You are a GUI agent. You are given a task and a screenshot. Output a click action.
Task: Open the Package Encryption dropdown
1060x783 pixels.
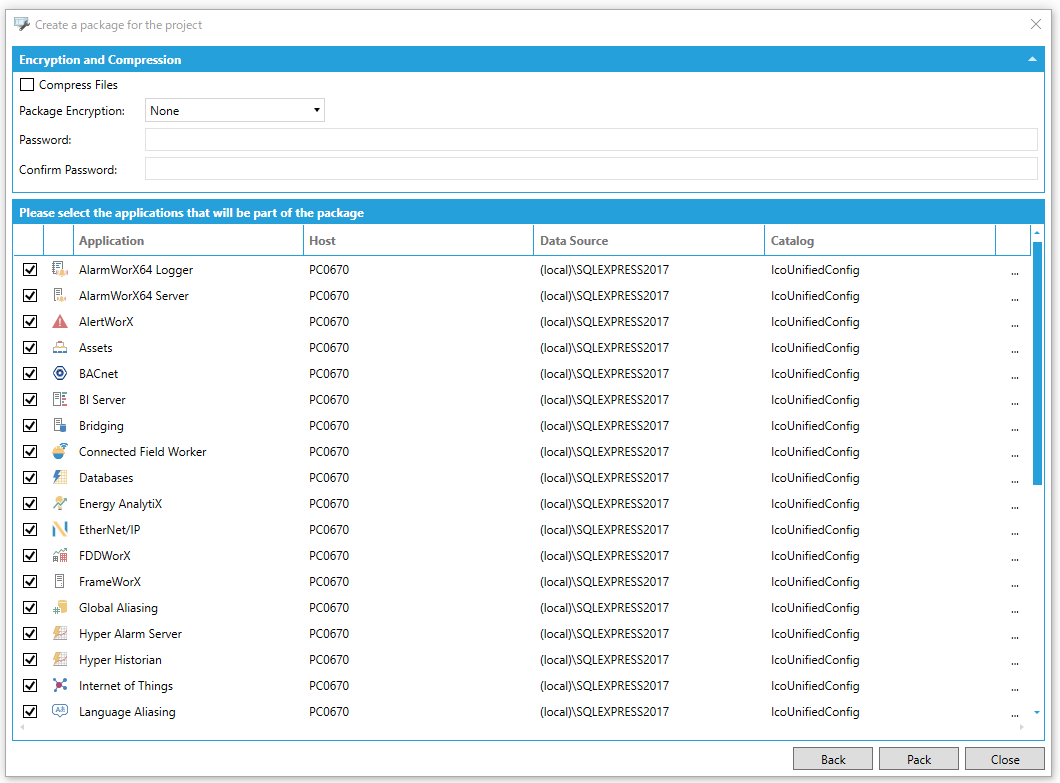point(235,110)
